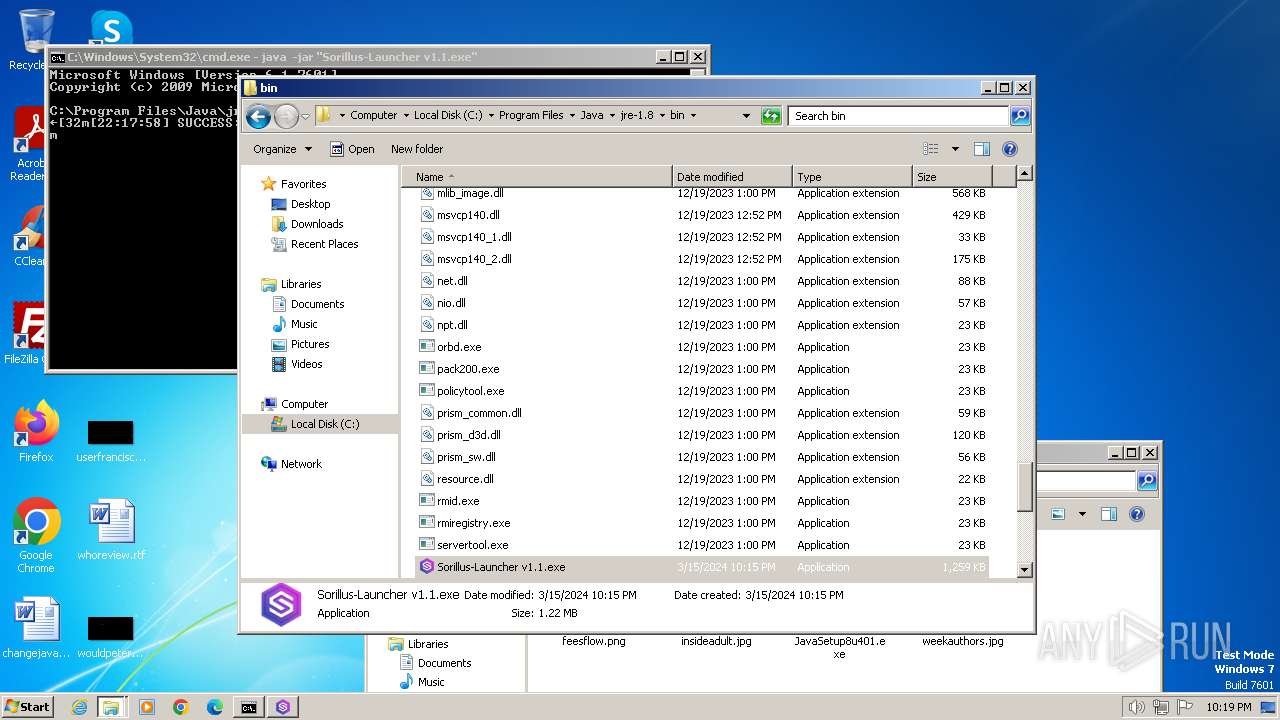The image size is (1280, 720).
Task: Select Favorites in navigation pane
Action: click(x=303, y=184)
